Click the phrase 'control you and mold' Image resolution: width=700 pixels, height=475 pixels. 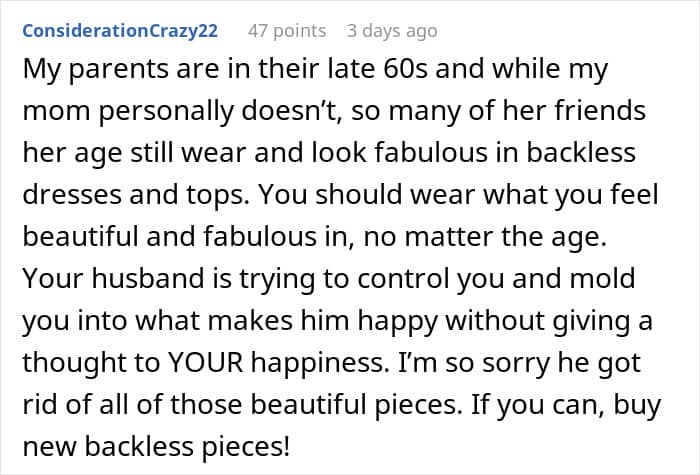click(496, 279)
